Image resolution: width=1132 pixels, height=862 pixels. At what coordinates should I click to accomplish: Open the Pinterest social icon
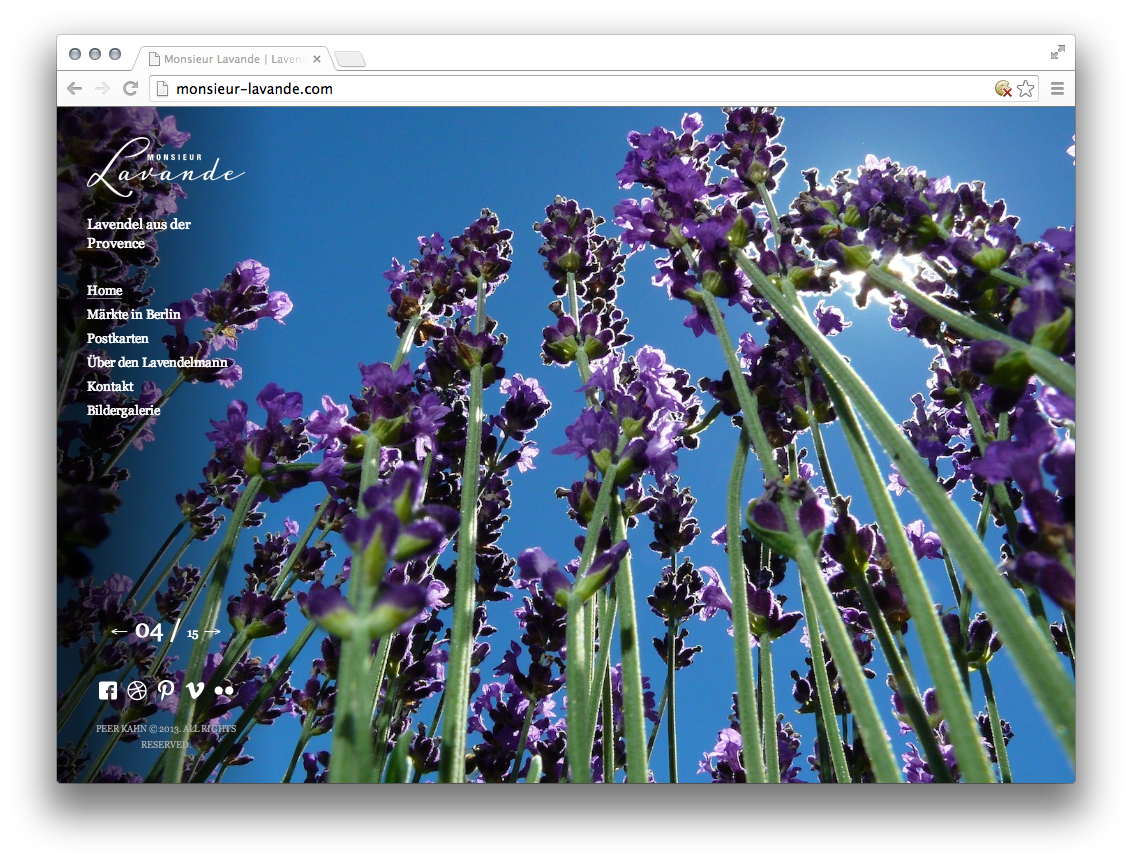[x=166, y=690]
